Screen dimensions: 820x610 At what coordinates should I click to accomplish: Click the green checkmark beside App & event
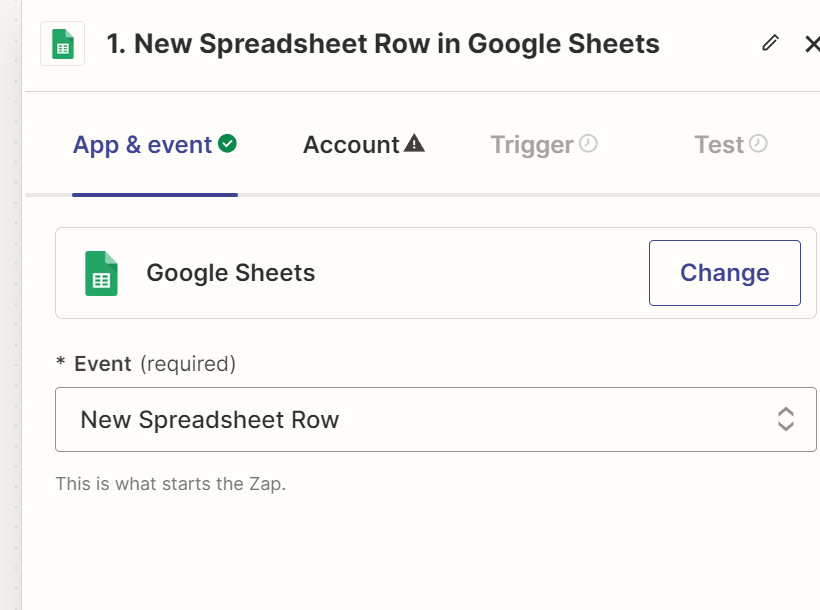(228, 144)
